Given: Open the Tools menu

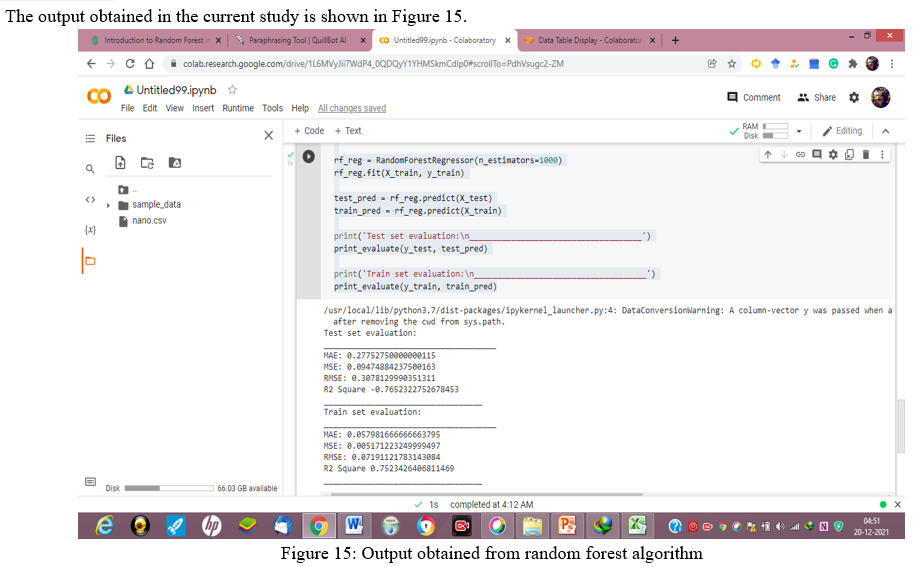Looking at the screenshot, I should (x=273, y=108).
